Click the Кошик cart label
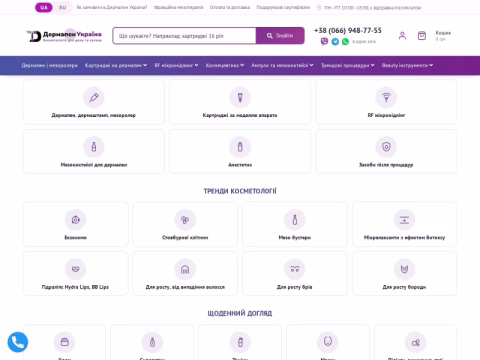This screenshot has width=480, height=360. 443,33
